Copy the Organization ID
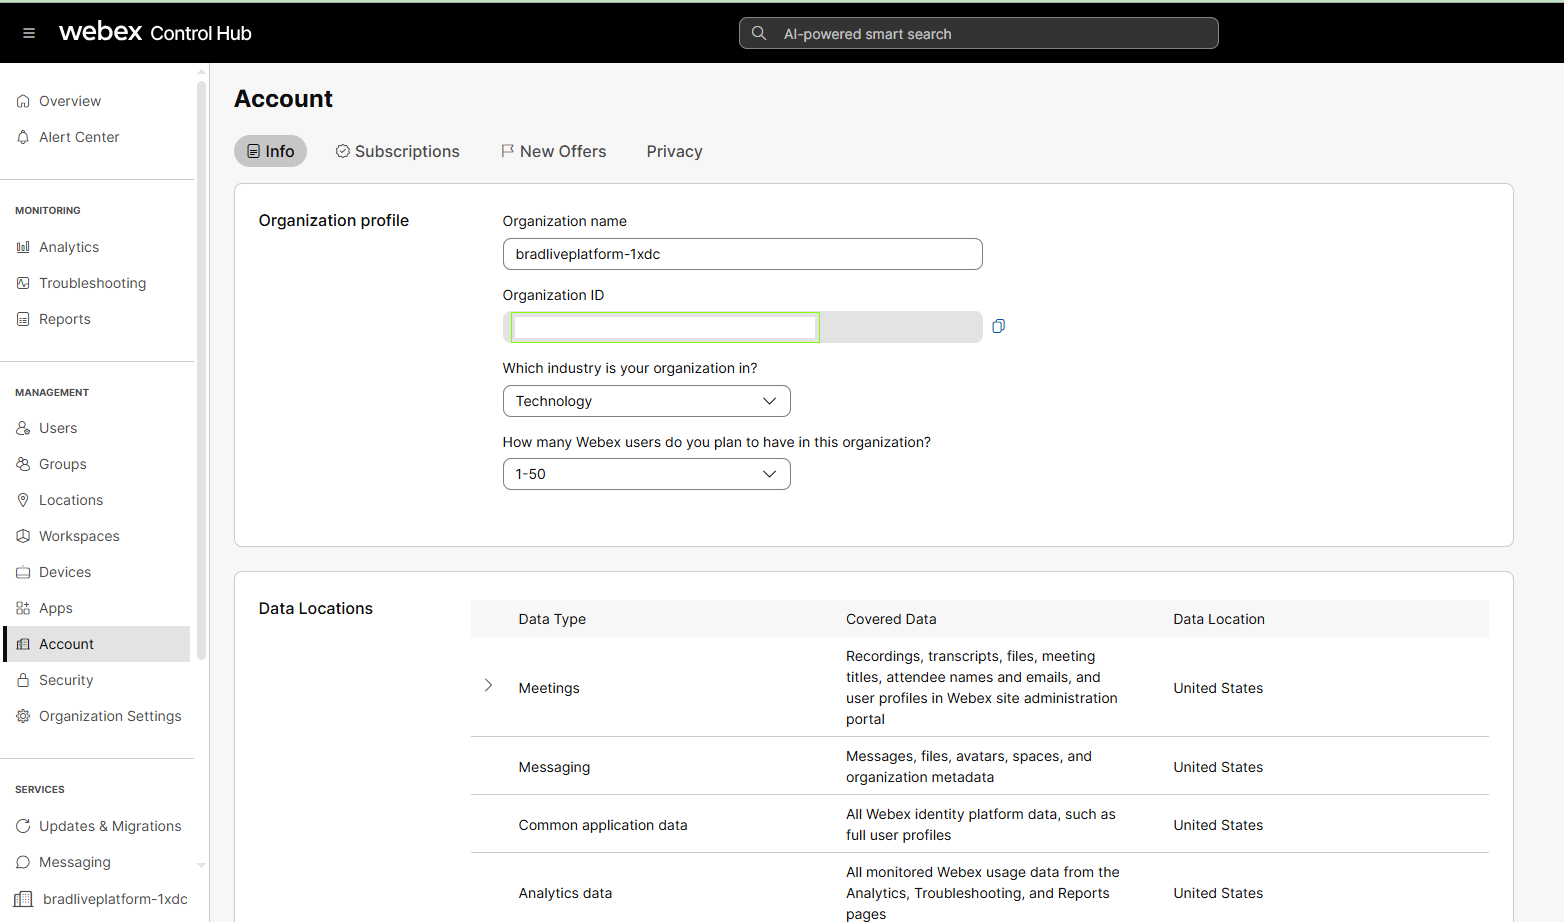1564x922 pixels. [x=998, y=326]
